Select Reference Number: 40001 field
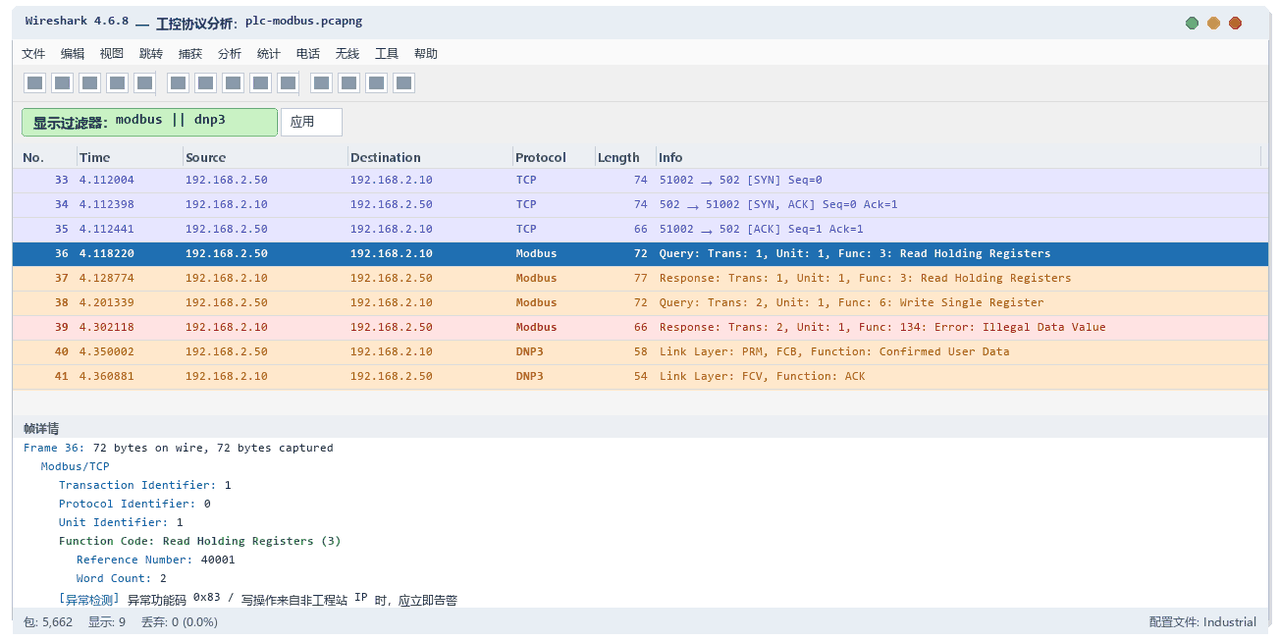Viewport: 1280px width, 641px height. pos(156,560)
